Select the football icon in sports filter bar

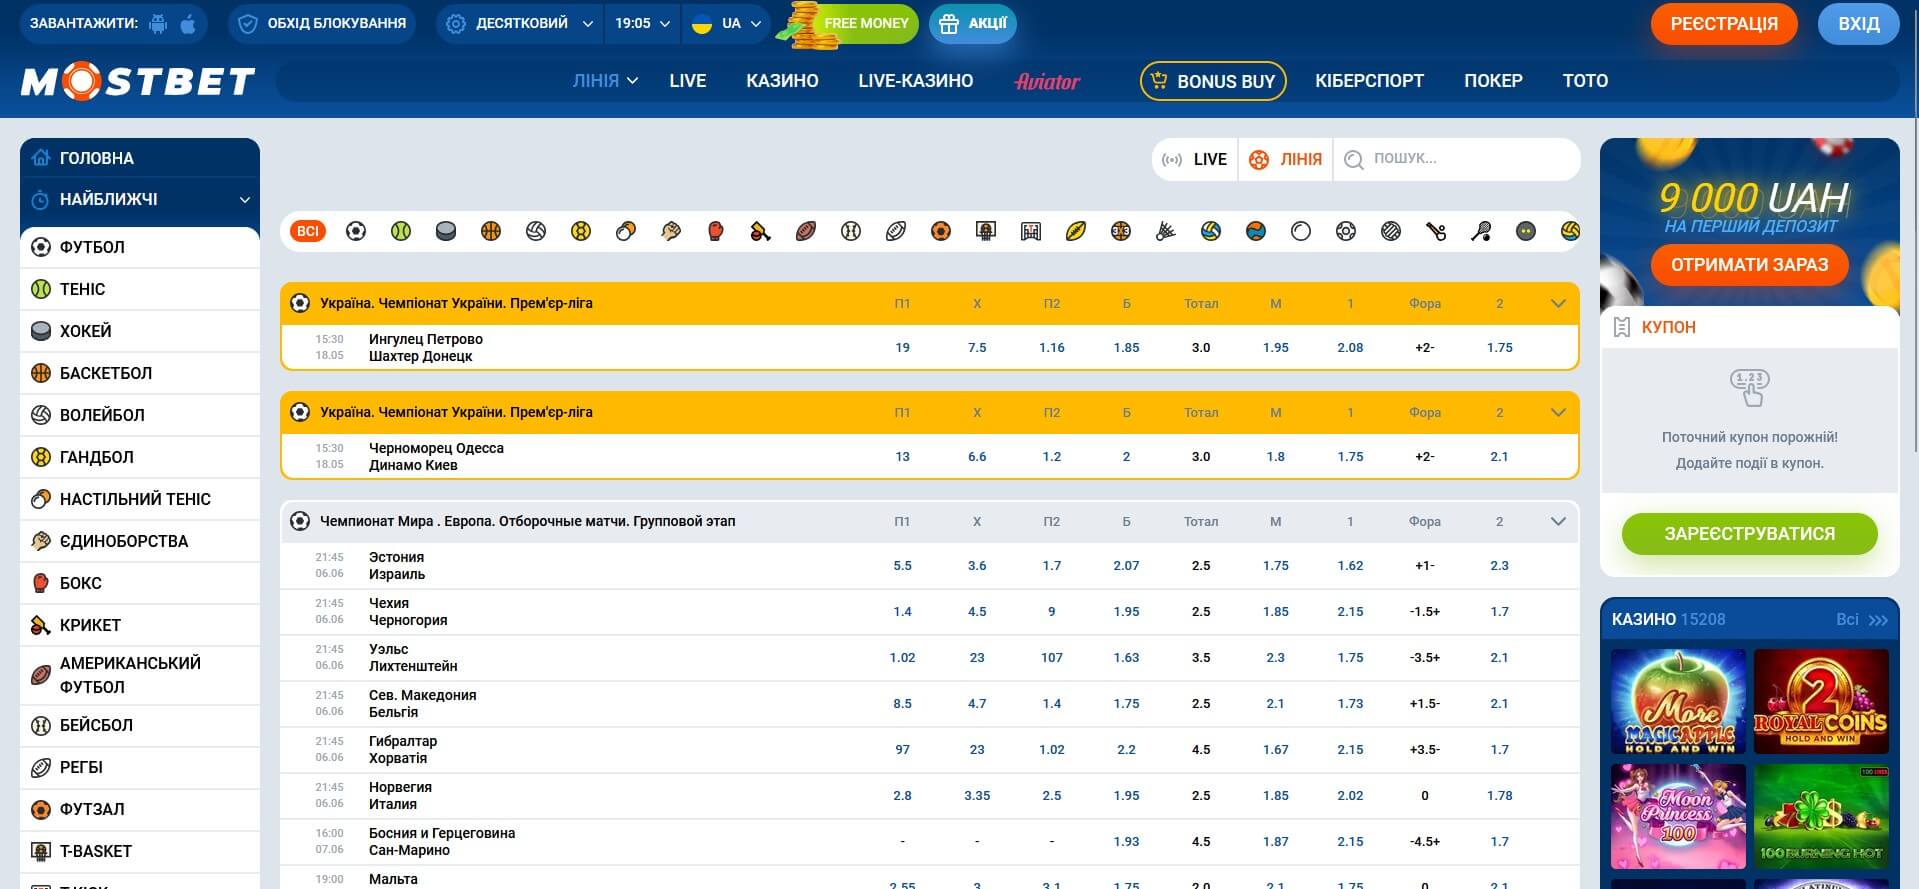[x=356, y=231]
